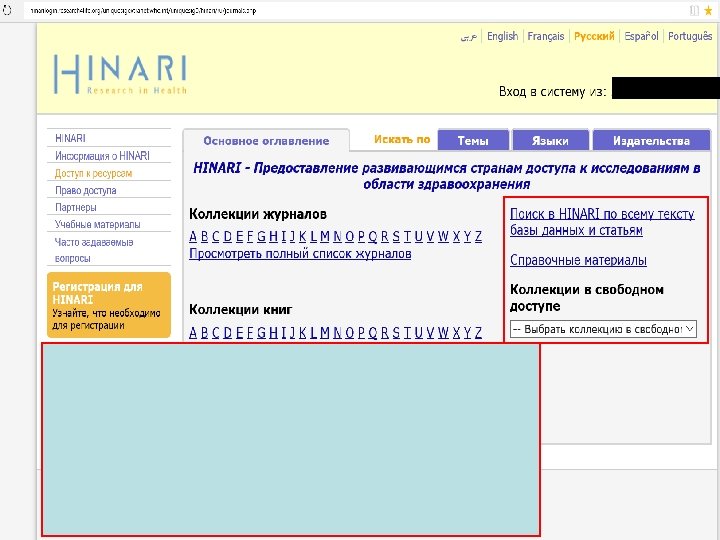720x540 pixels.
Task: Click letter Z under Коллекции журналов
Action: coord(478,236)
